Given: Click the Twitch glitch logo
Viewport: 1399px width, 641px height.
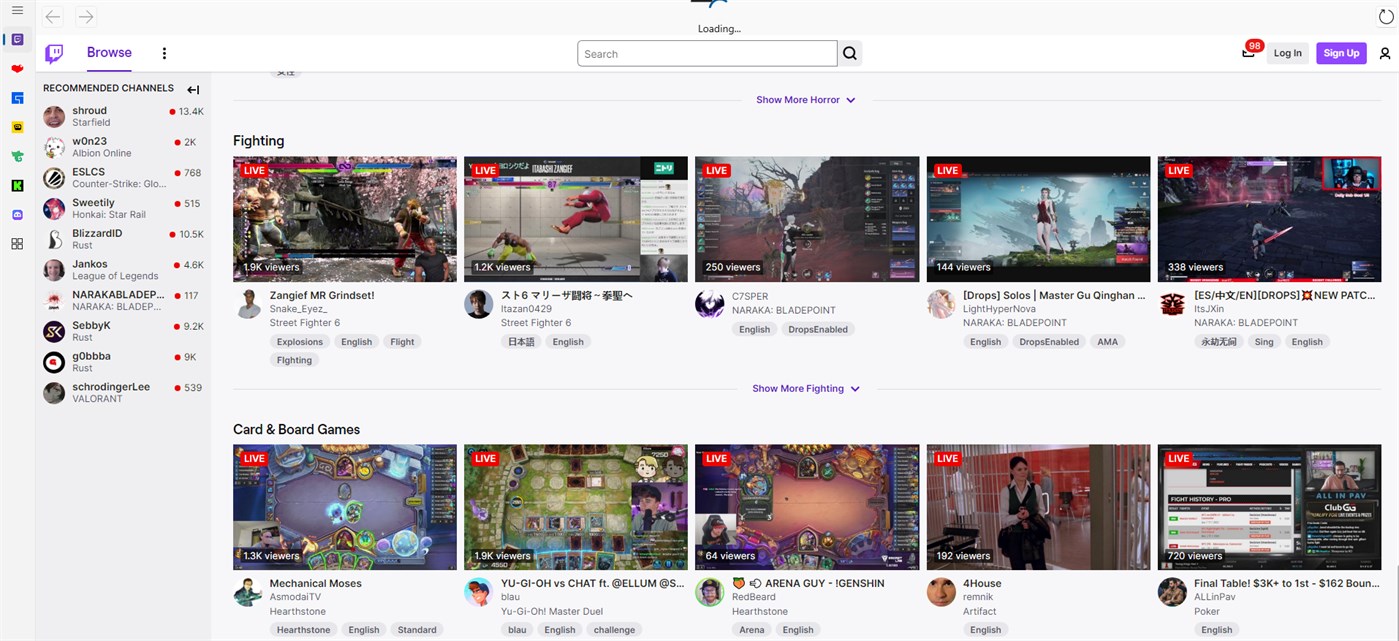Looking at the screenshot, I should [x=54, y=53].
